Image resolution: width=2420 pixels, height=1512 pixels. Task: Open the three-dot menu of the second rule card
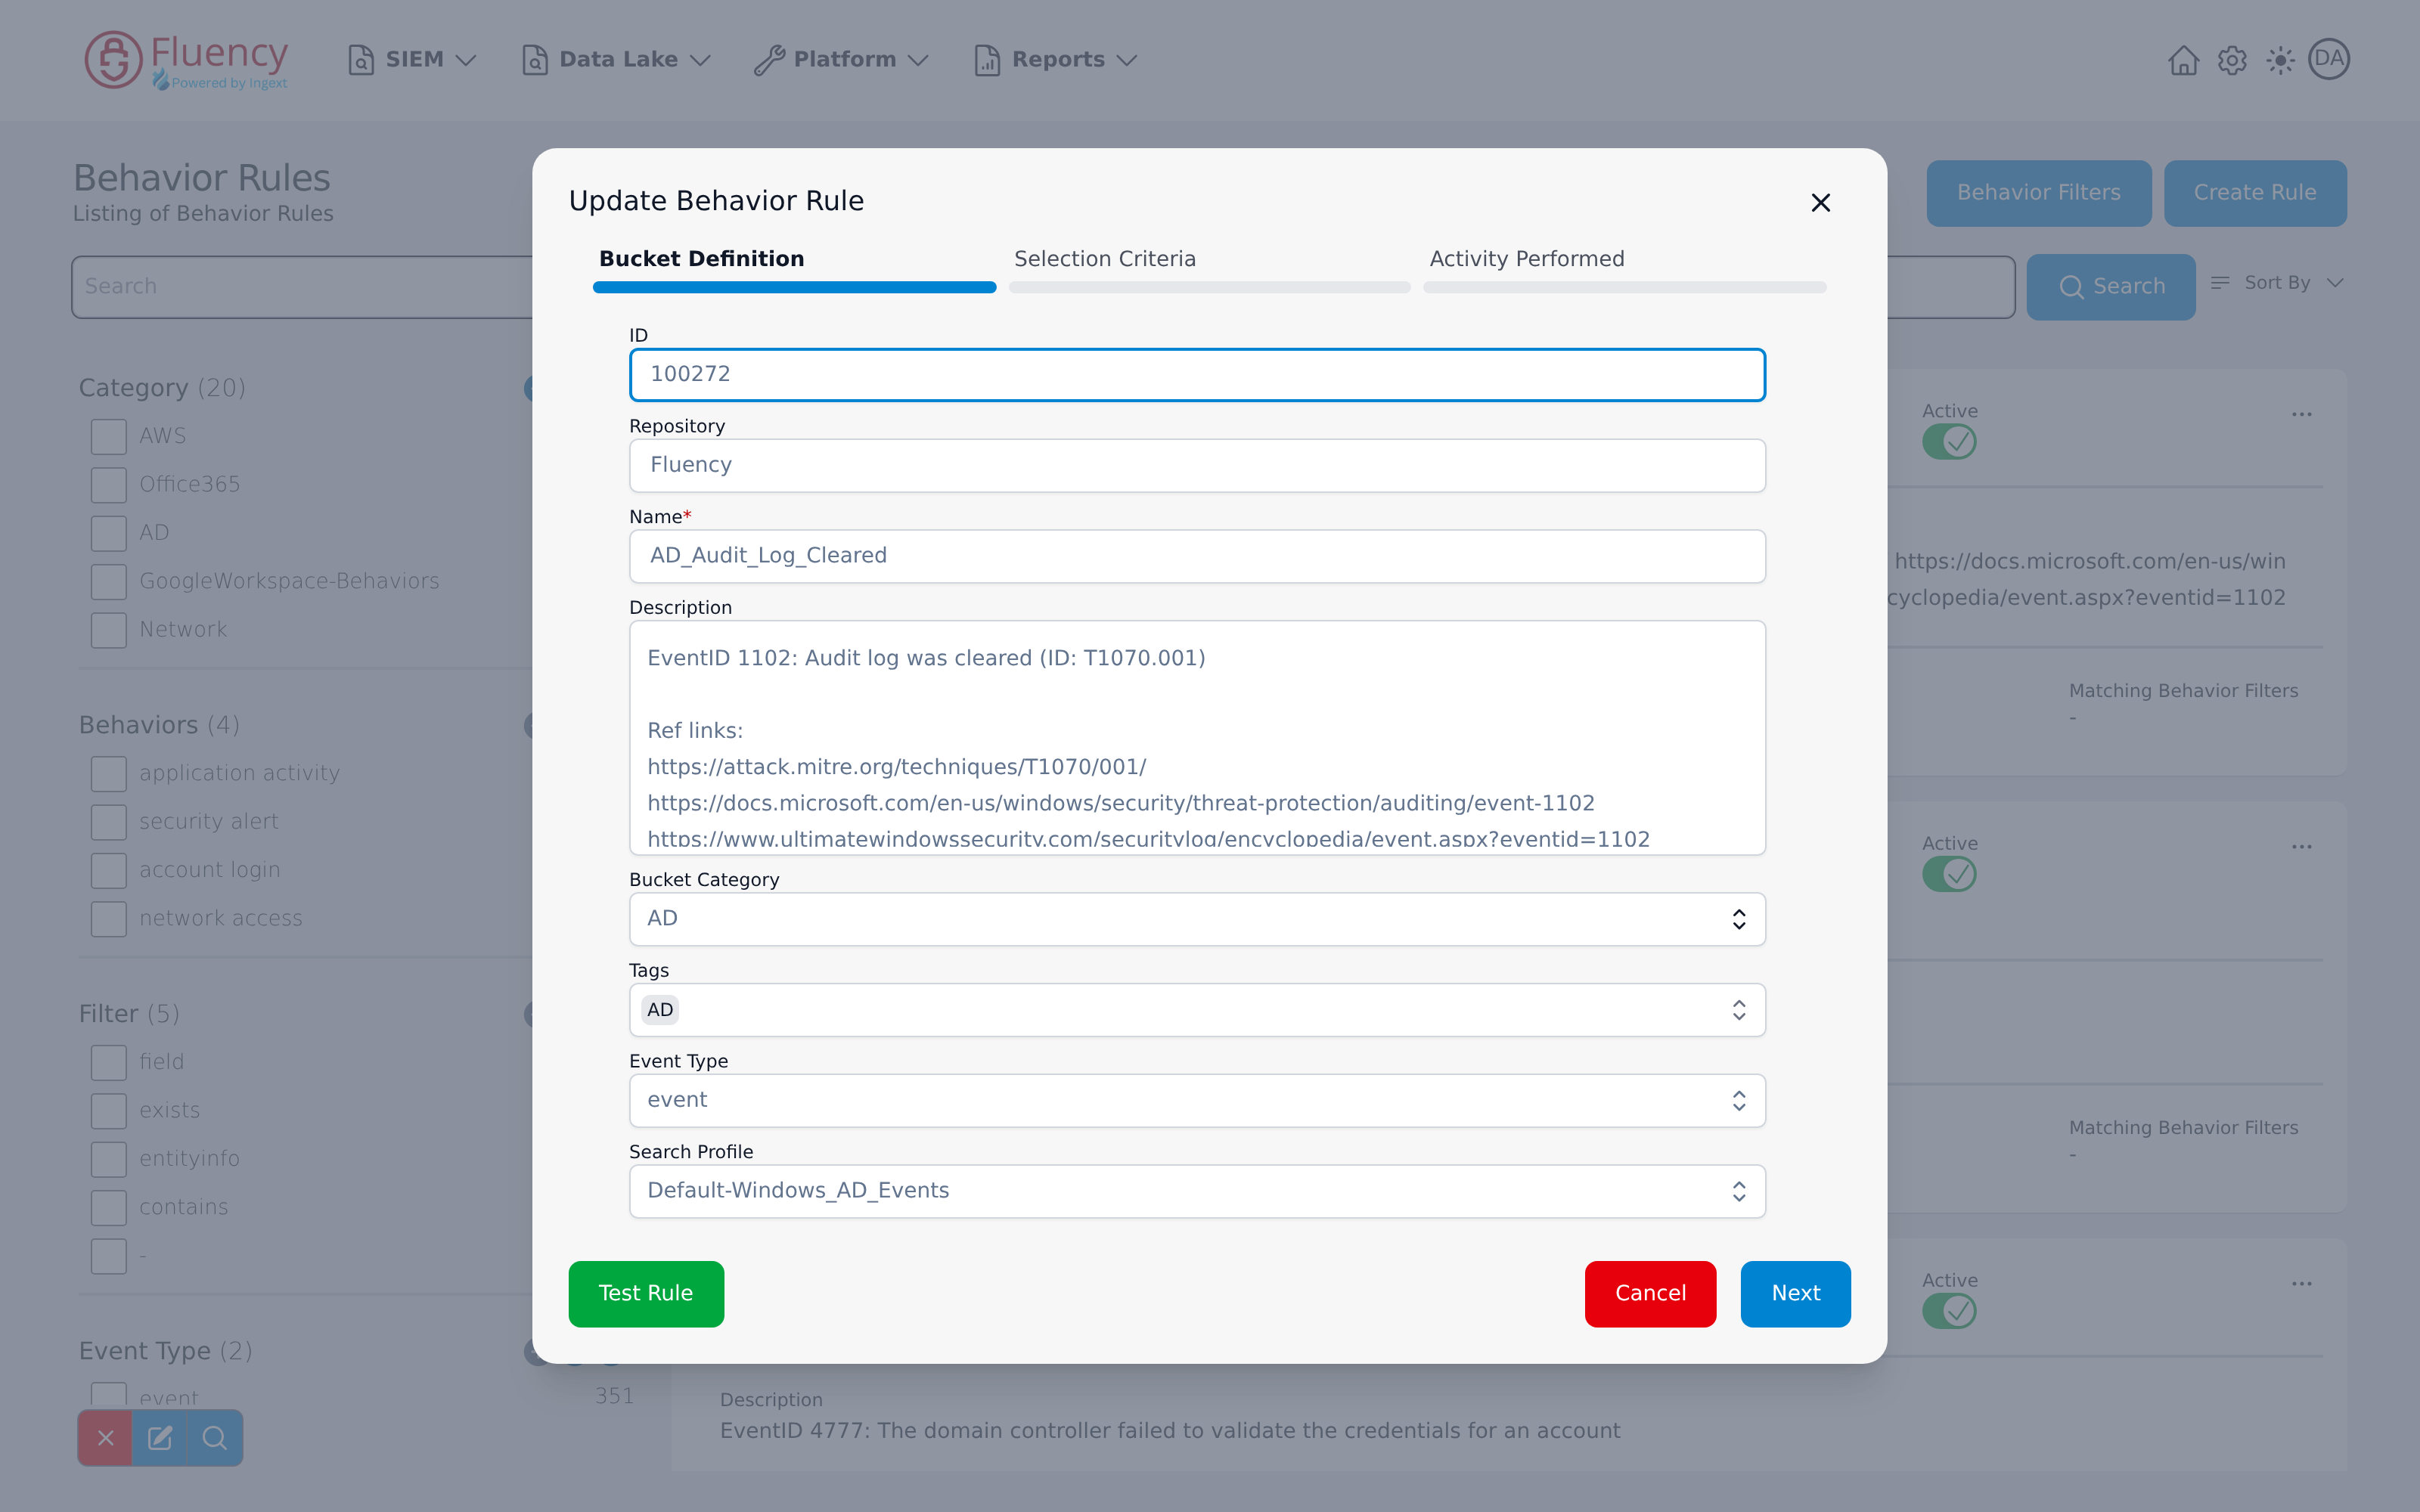[2302, 847]
